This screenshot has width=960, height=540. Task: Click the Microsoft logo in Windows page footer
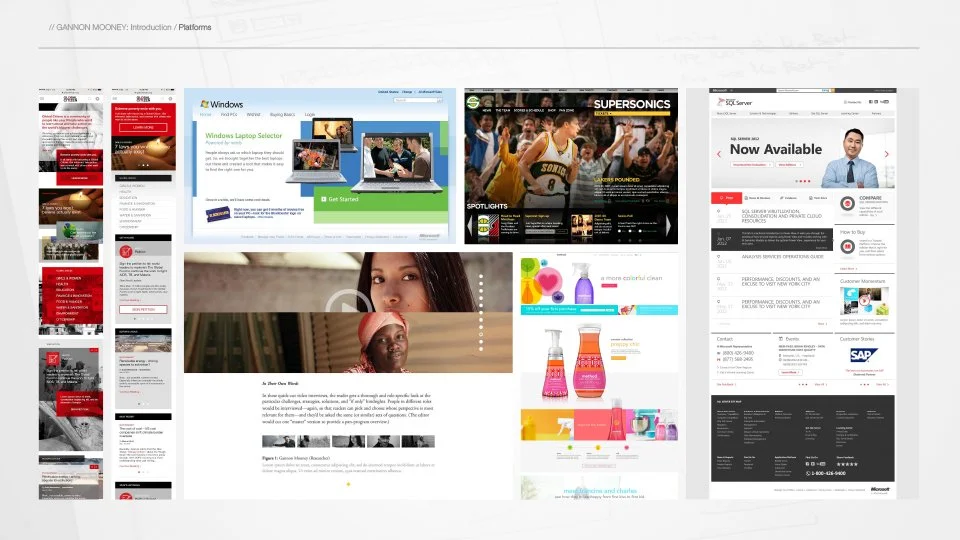click(429, 236)
